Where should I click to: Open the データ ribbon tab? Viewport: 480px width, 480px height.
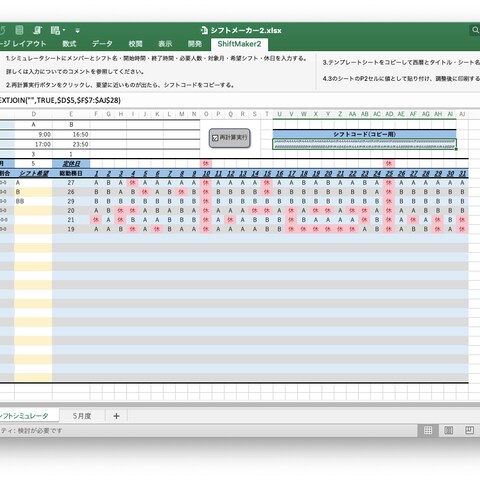point(102,44)
